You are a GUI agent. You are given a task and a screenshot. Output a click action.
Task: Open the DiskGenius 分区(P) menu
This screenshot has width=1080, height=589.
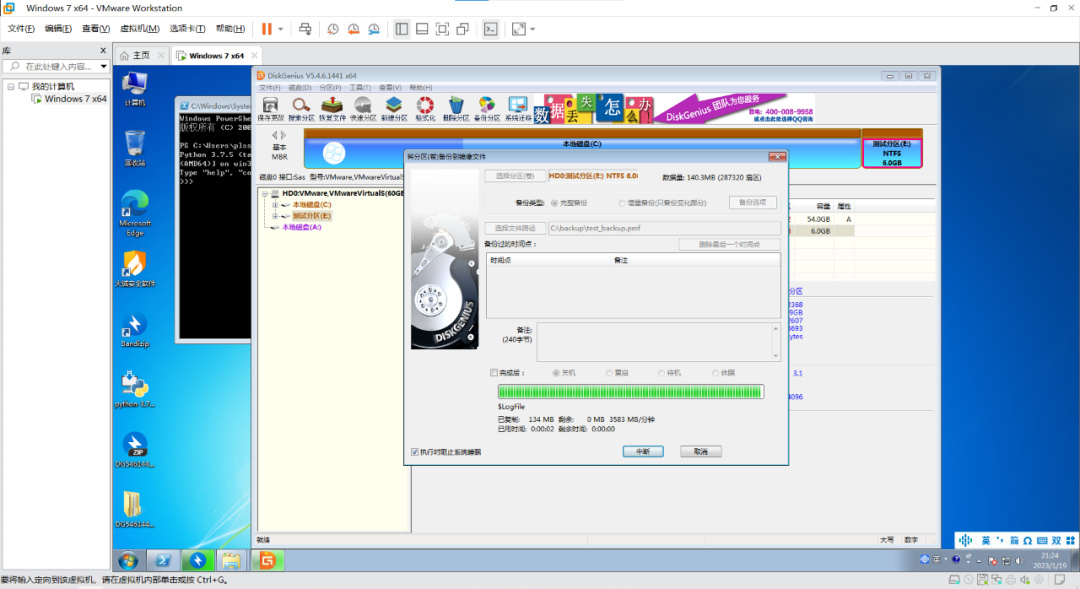[330, 87]
